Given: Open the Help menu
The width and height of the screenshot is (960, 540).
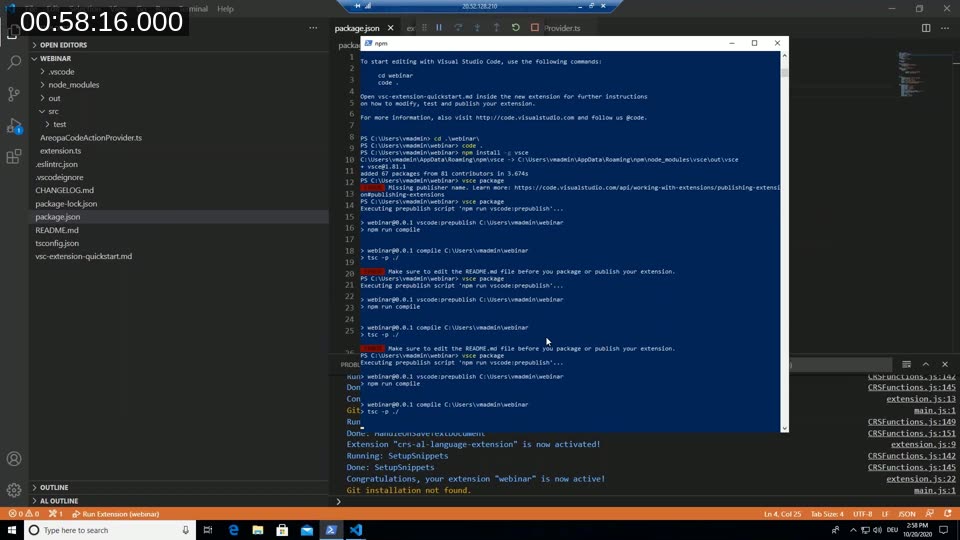Looking at the screenshot, I should click(225, 9).
